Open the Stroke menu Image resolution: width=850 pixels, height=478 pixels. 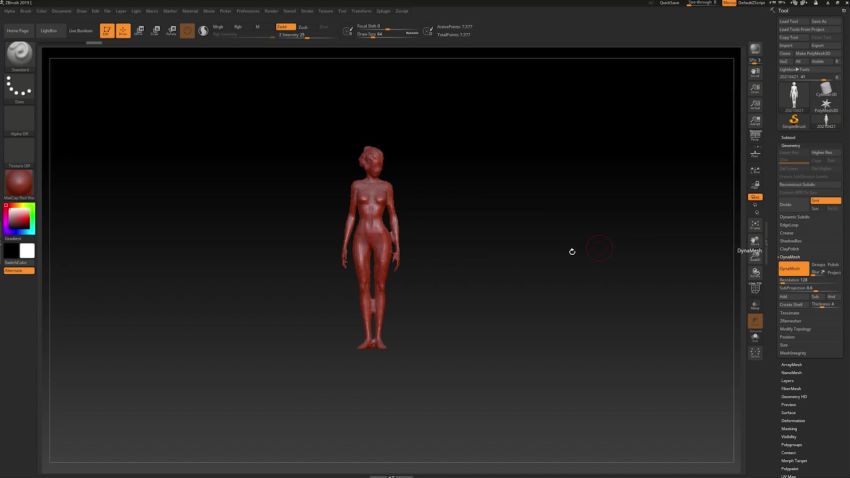[307, 11]
